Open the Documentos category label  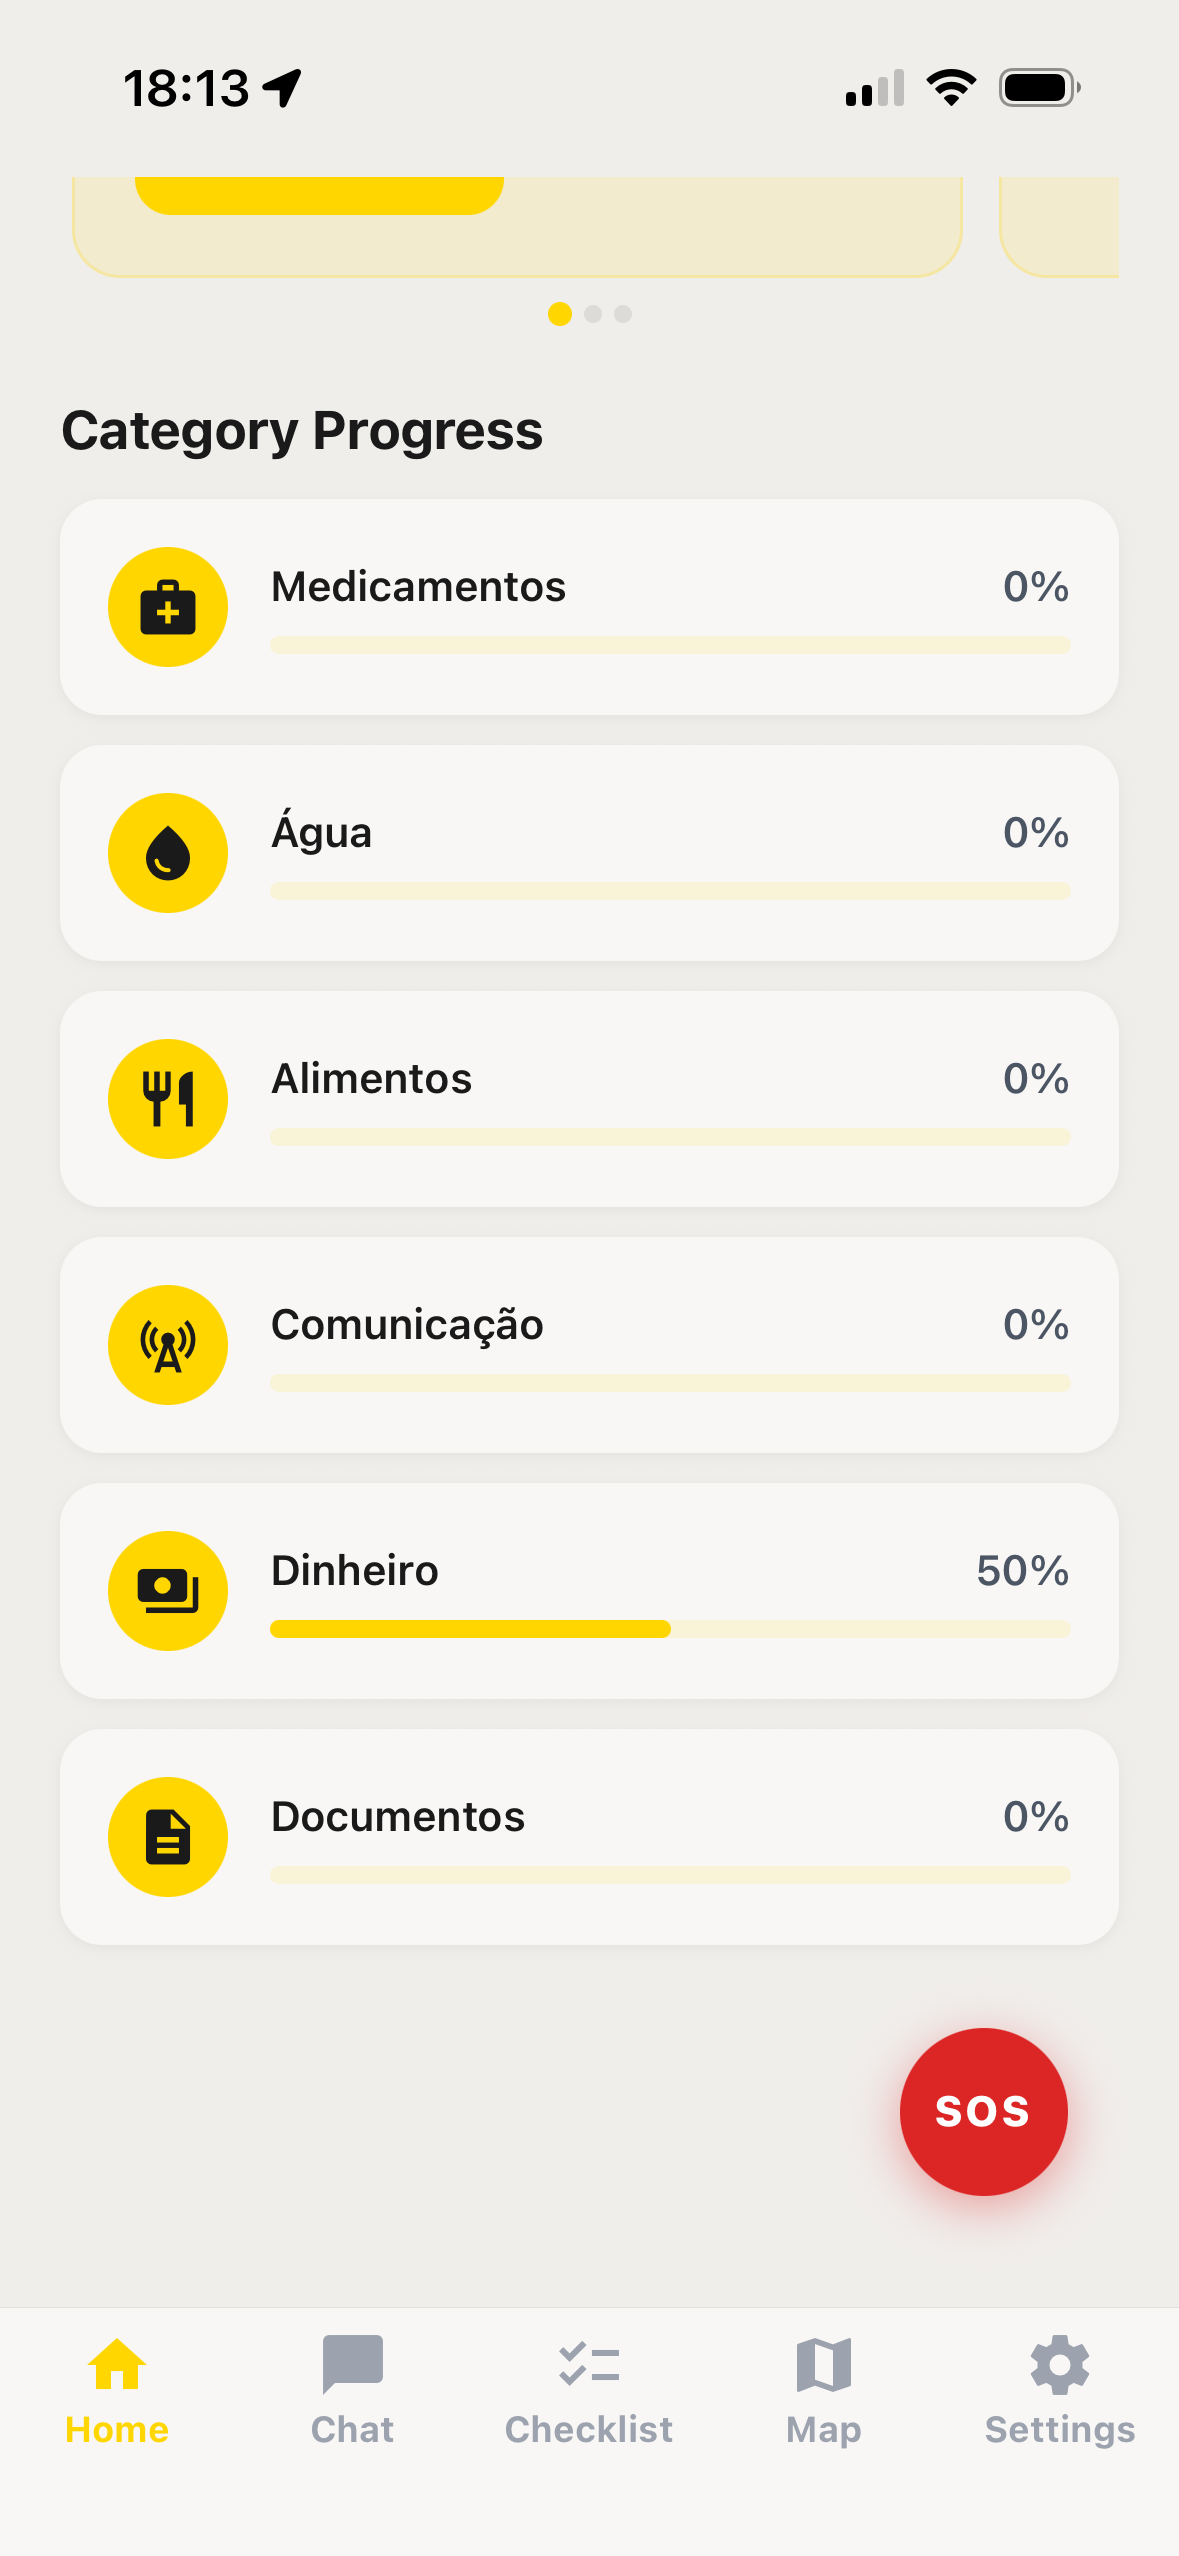(x=398, y=1817)
